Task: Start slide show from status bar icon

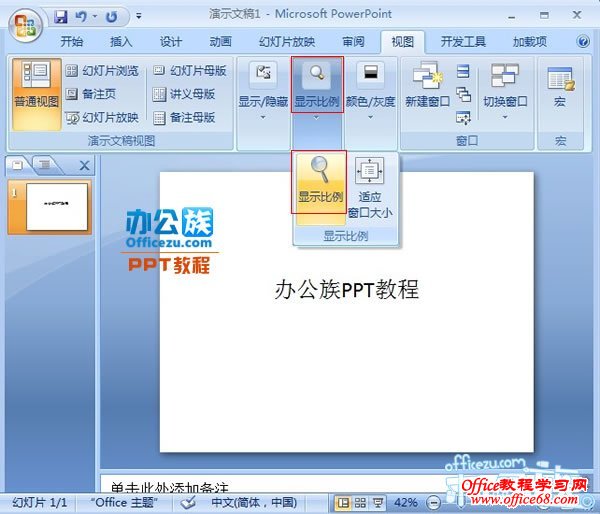Action: tap(378, 503)
